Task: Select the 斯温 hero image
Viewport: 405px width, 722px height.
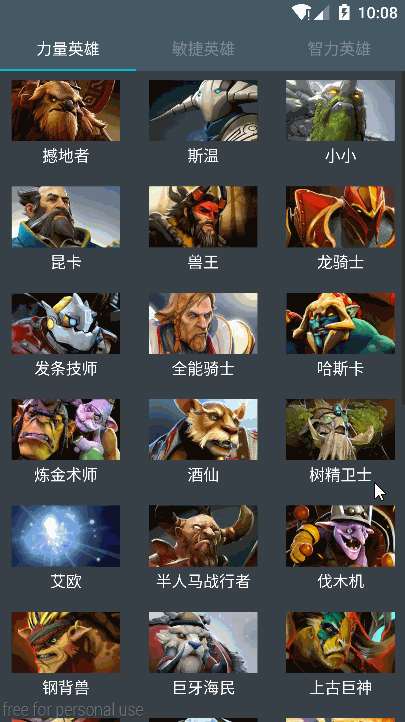Action: pyautogui.click(x=203, y=111)
